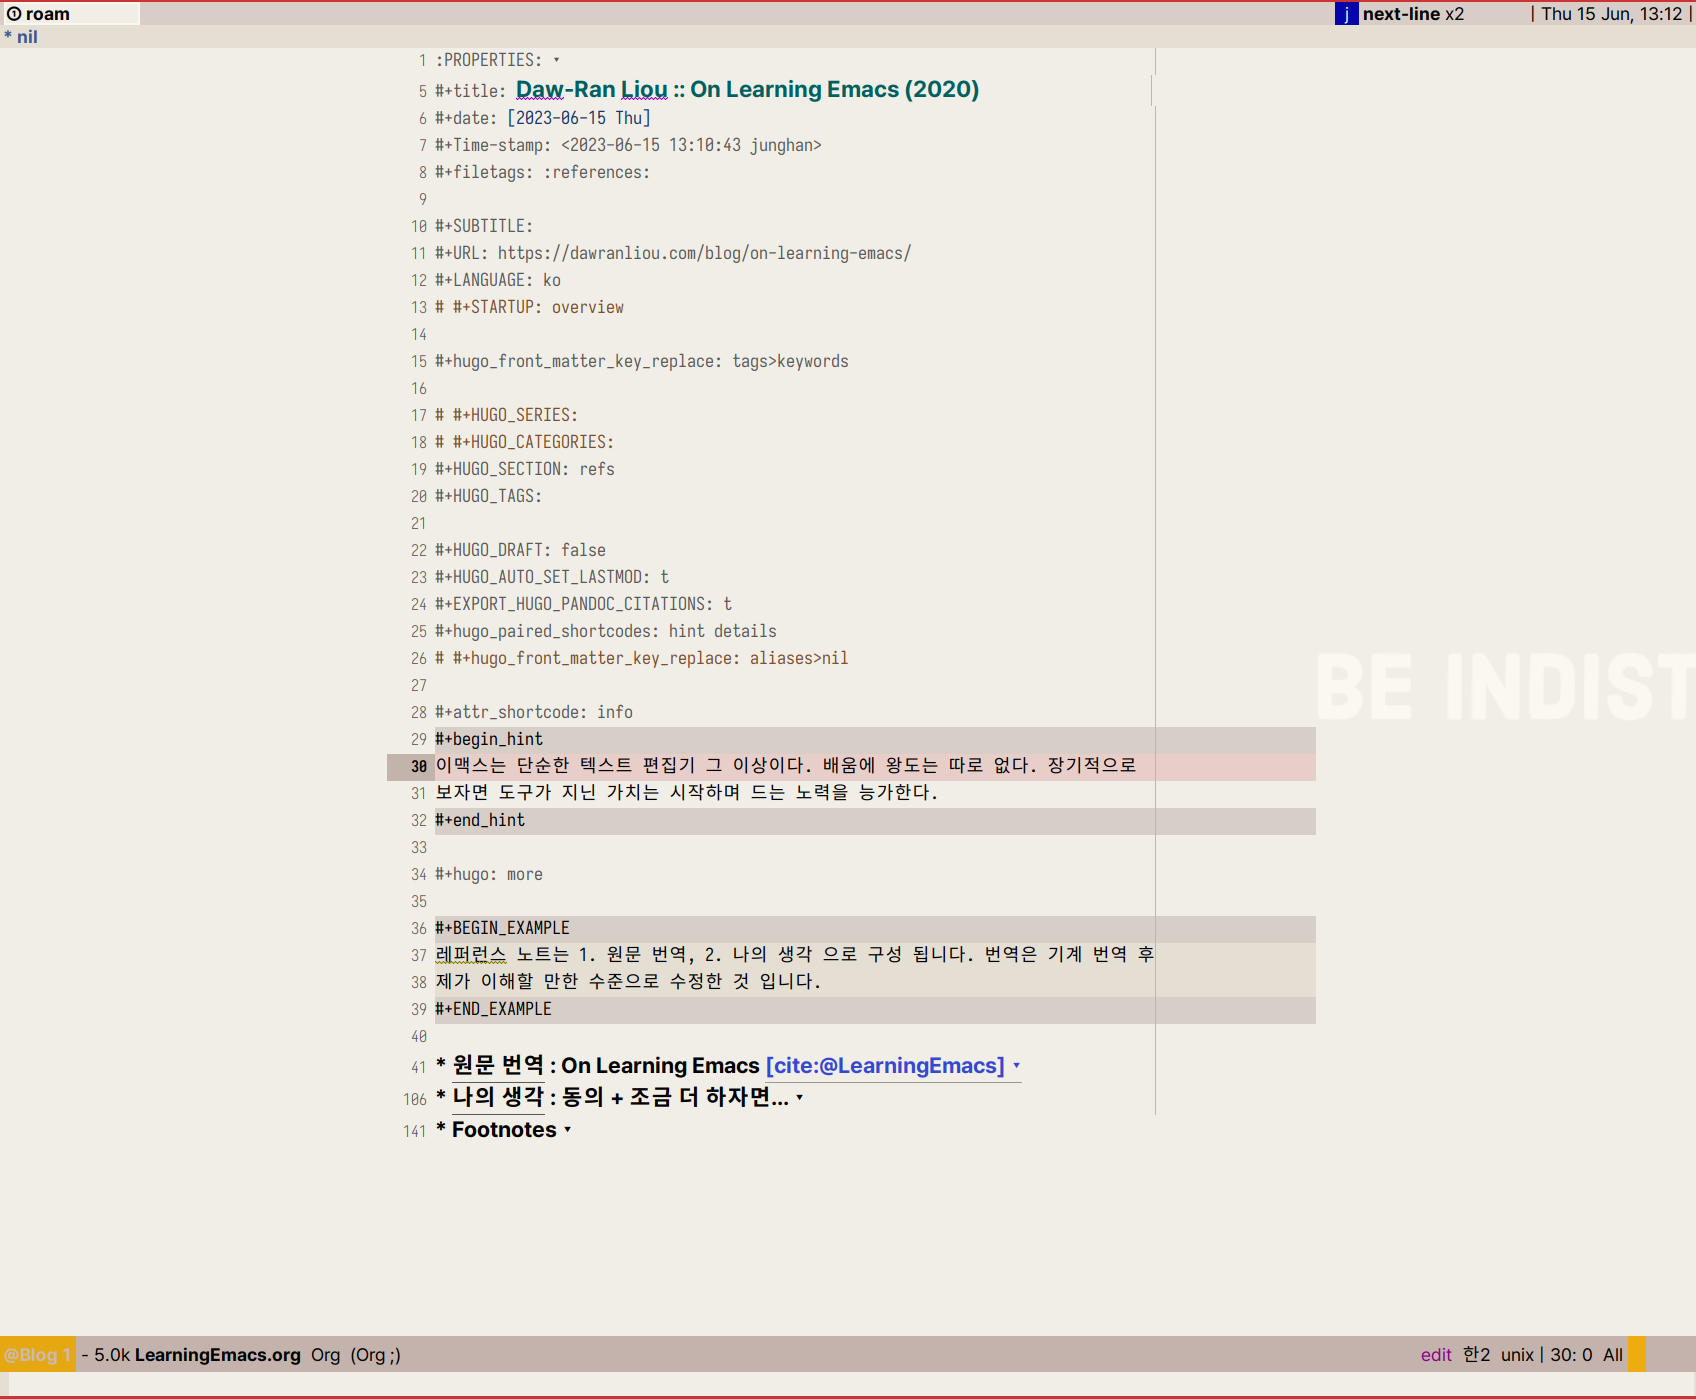Viewport: 1696px width, 1399px height.
Task: Click the ':references:' filetags value
Action: [597, 172]
